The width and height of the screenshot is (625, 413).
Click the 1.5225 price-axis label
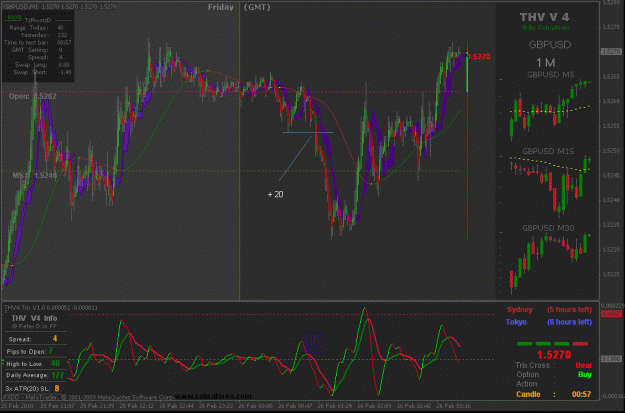[x=612, y=275]
